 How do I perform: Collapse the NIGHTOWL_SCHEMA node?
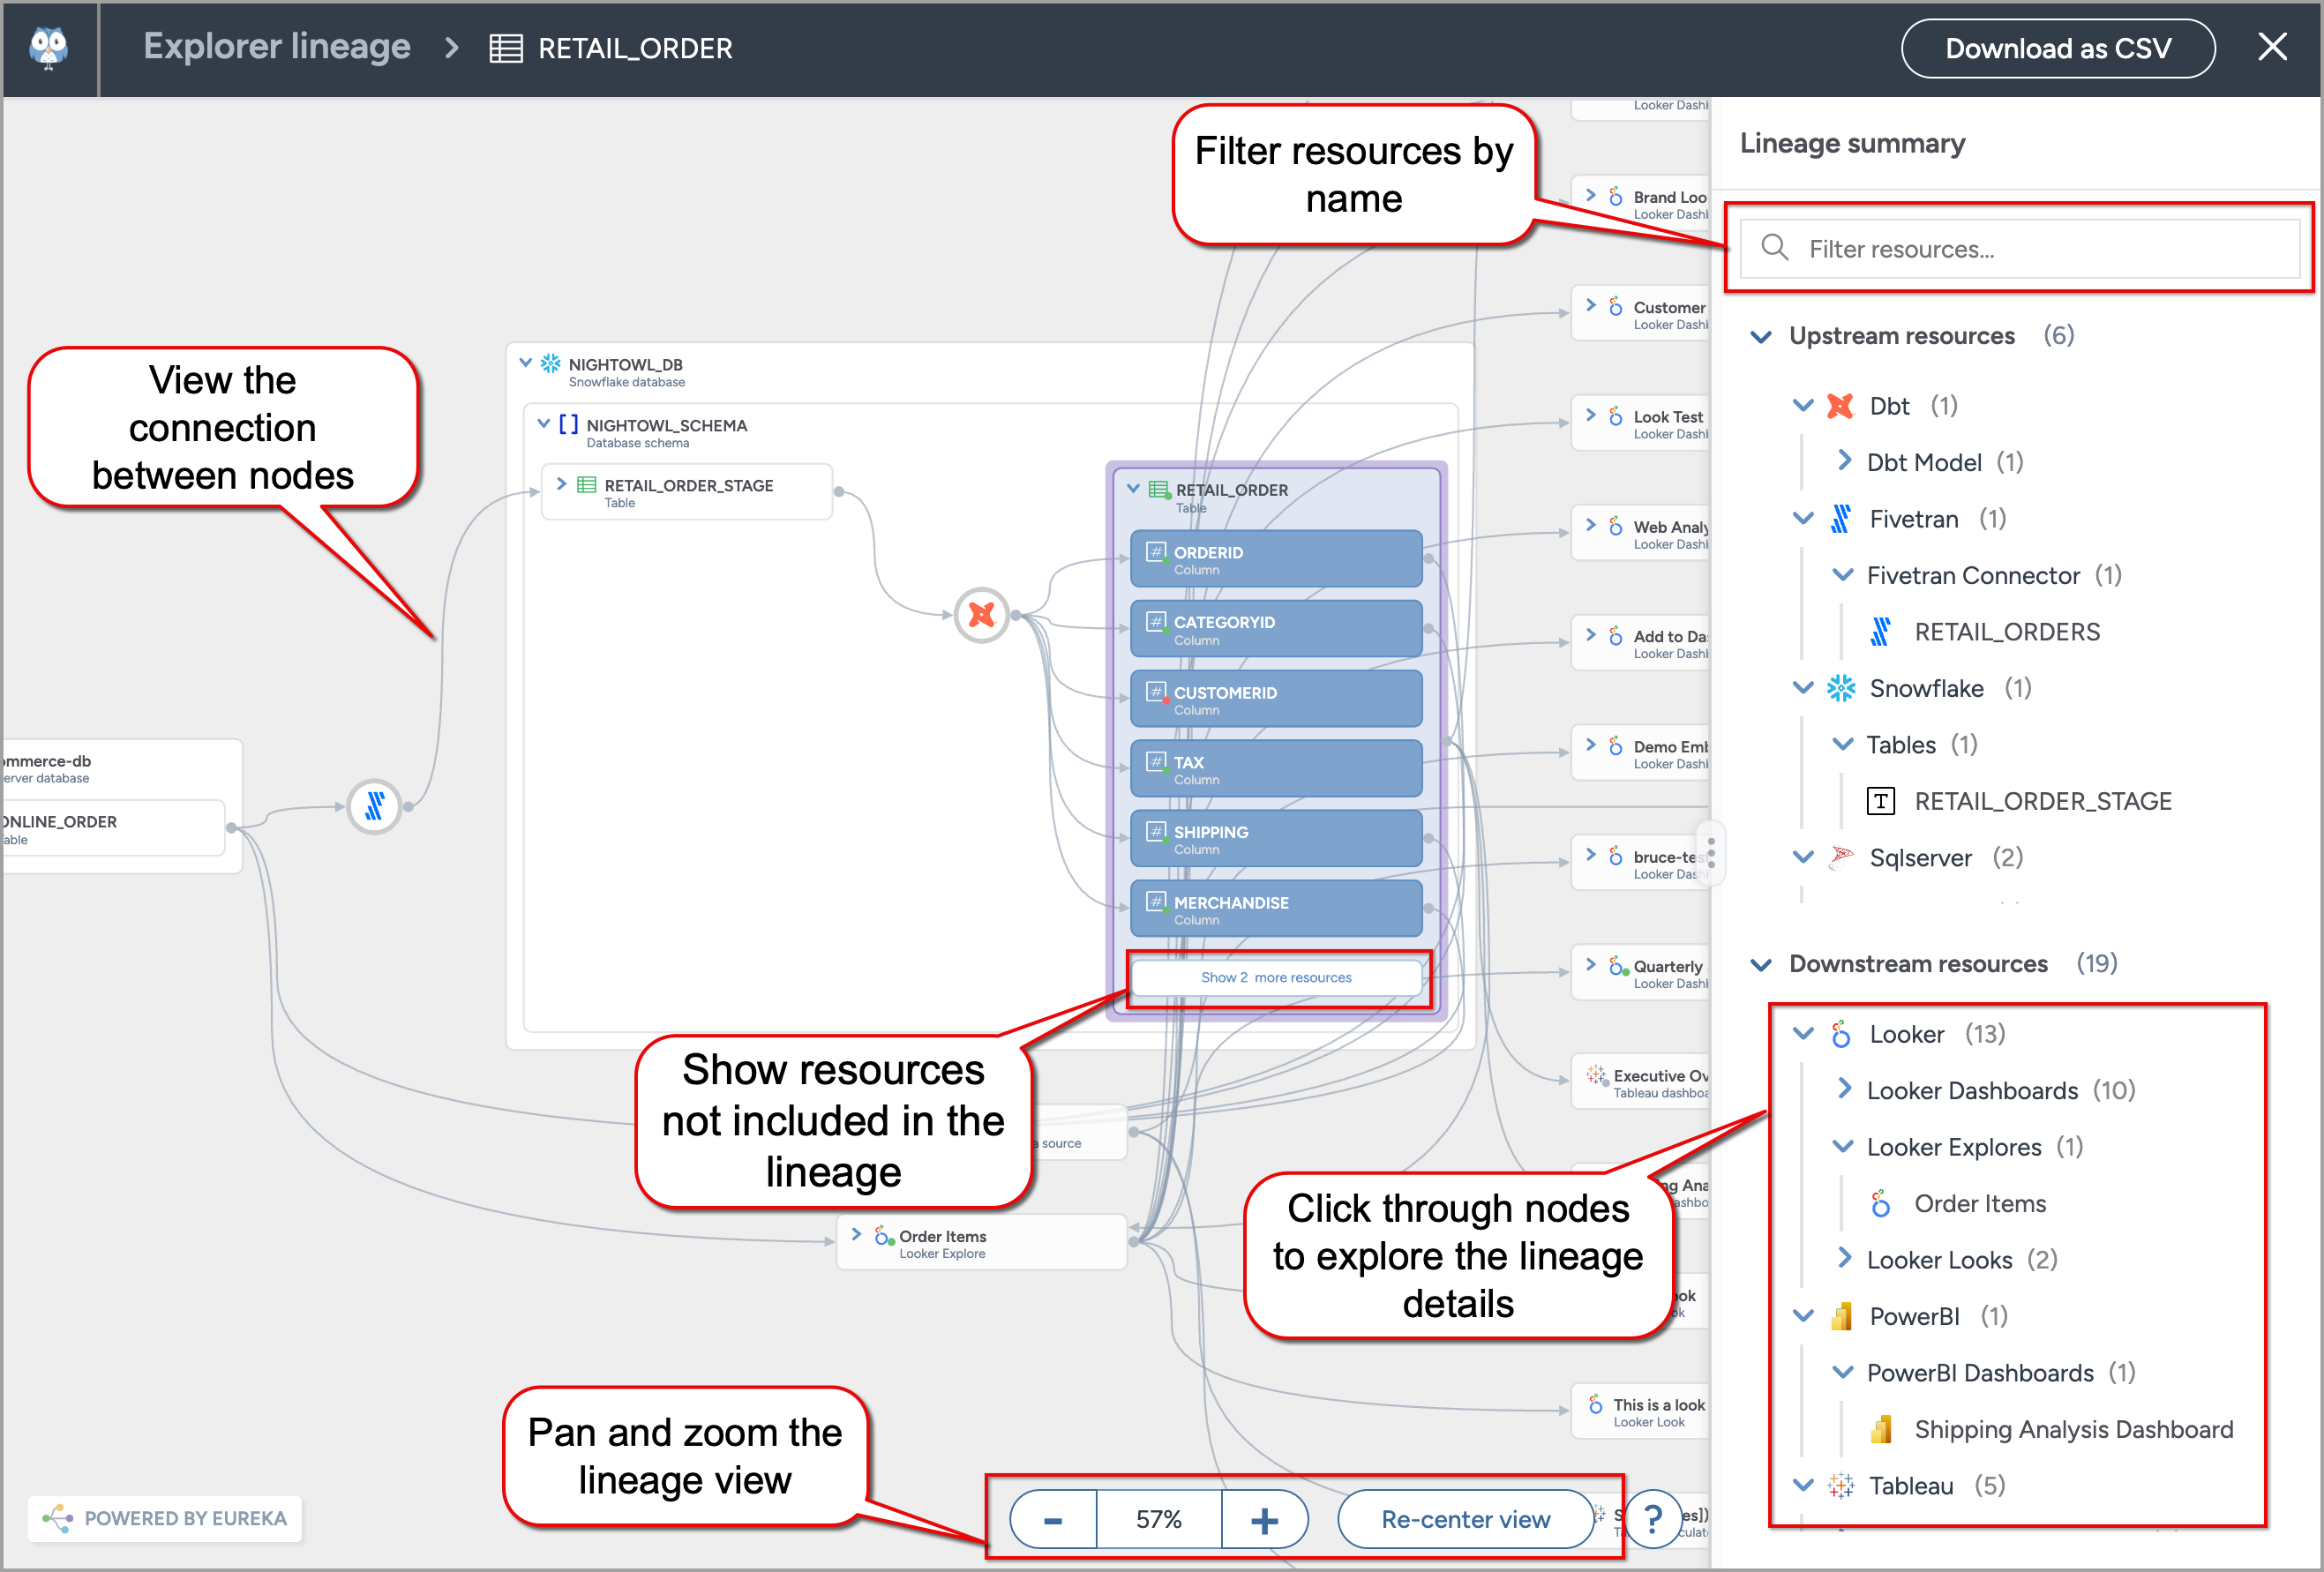pyautogui.click(x=543, y=423)
